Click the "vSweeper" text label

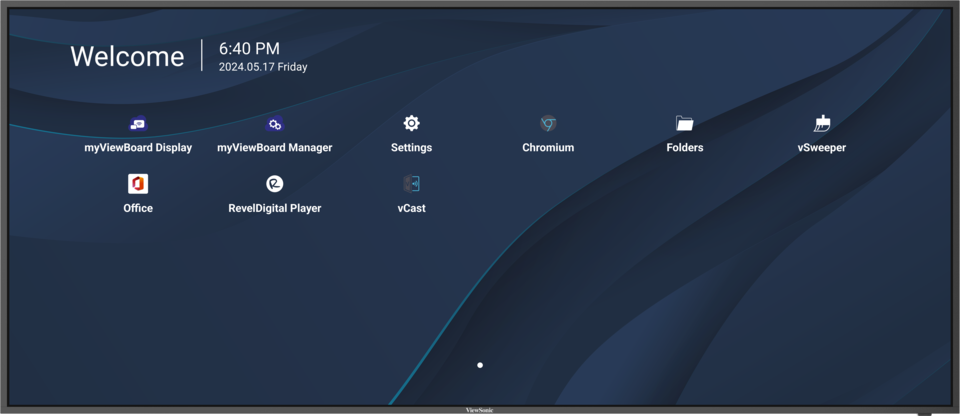(822, 148)
